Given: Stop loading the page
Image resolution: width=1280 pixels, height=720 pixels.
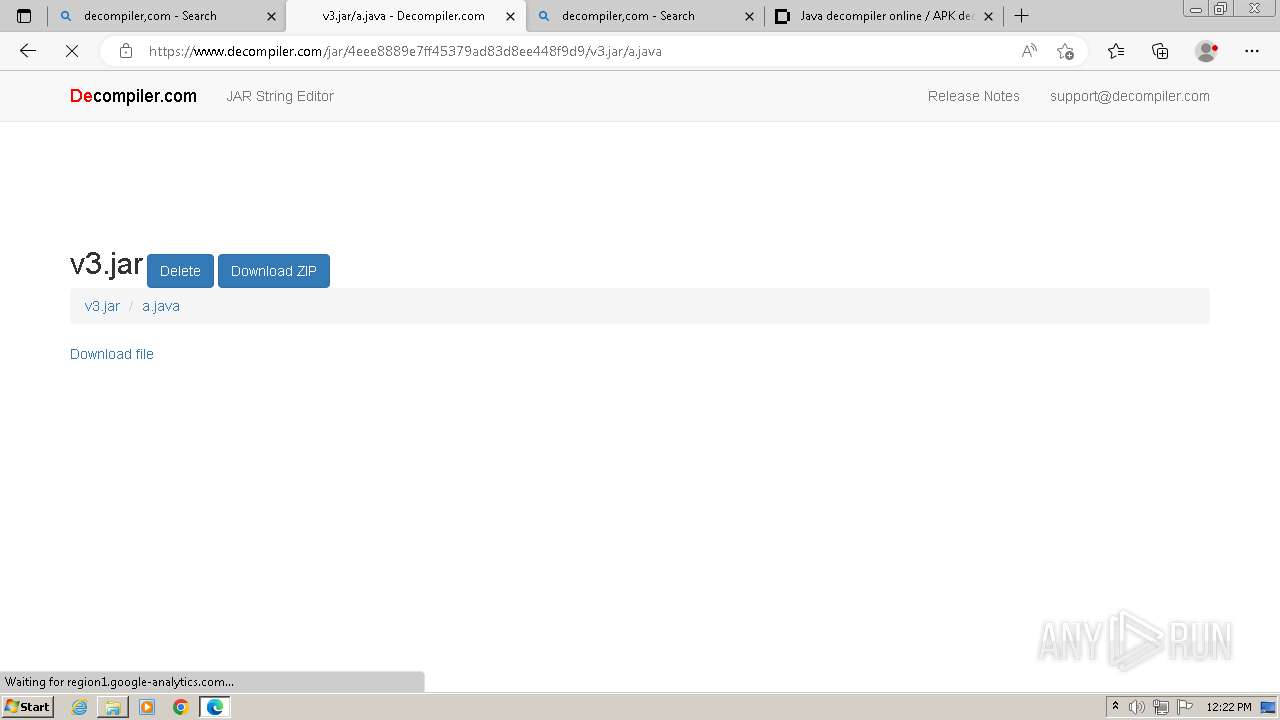Looking at the screenshot, I should 72,51.
